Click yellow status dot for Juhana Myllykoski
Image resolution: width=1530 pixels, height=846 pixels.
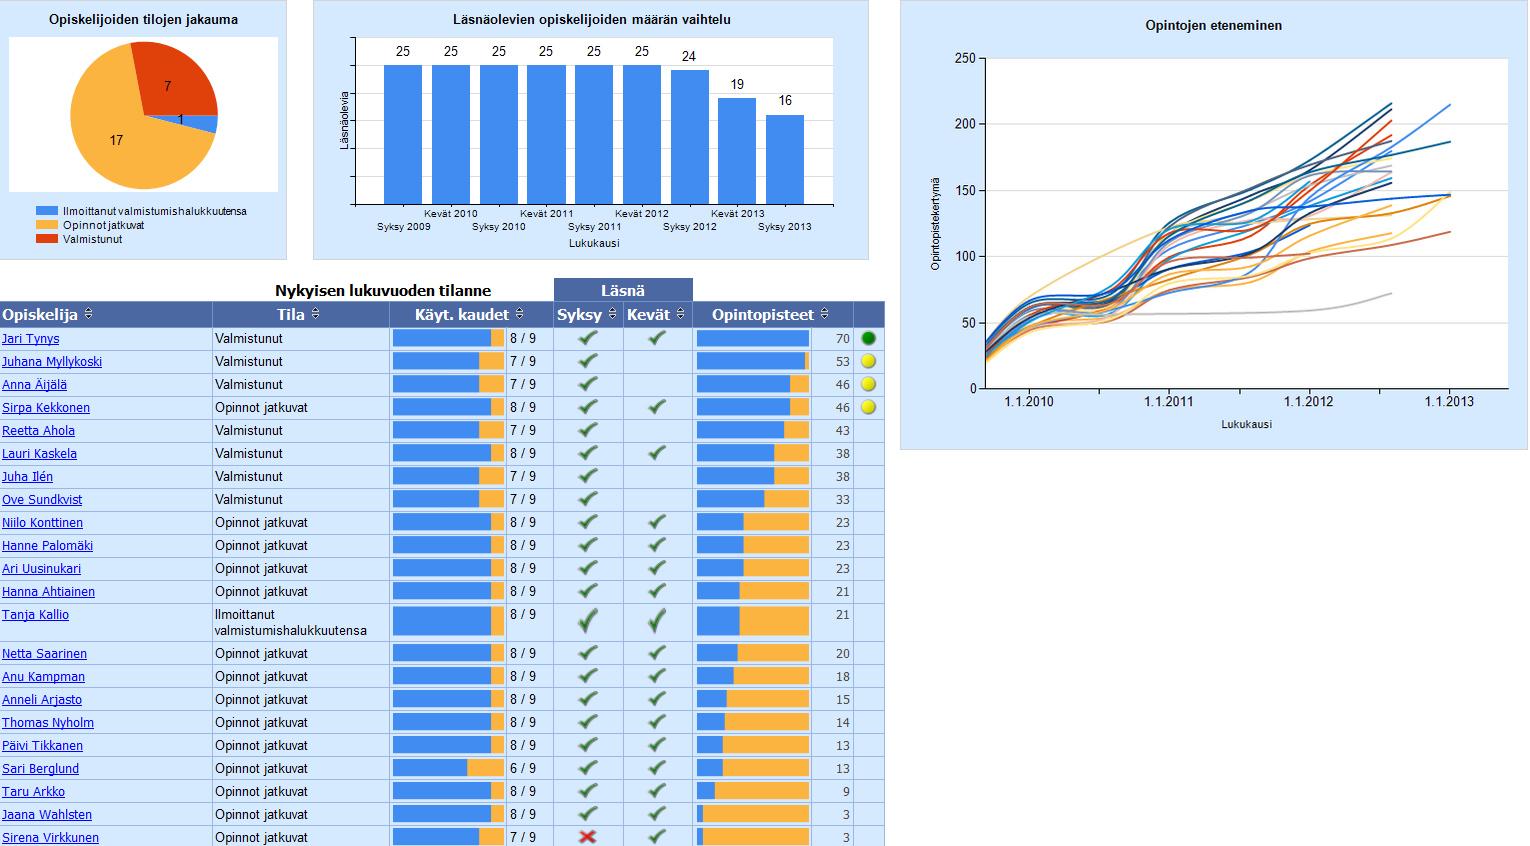[x=868, y=361]
